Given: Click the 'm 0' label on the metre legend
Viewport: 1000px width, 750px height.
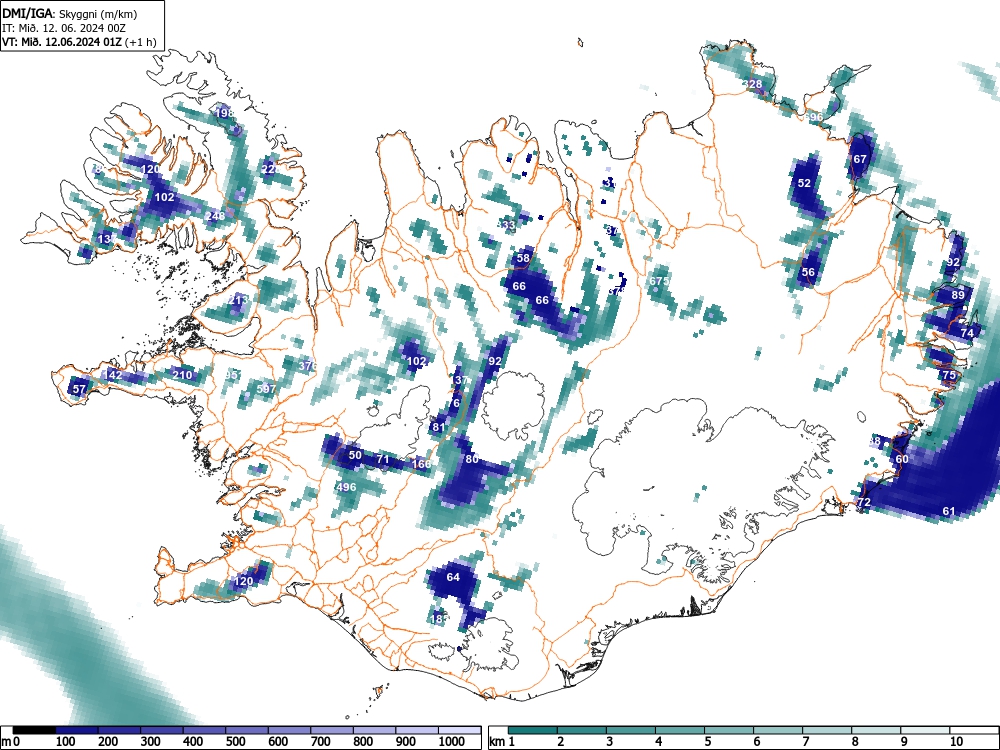Looking at the screenshot, I should [x=11, y=742].
